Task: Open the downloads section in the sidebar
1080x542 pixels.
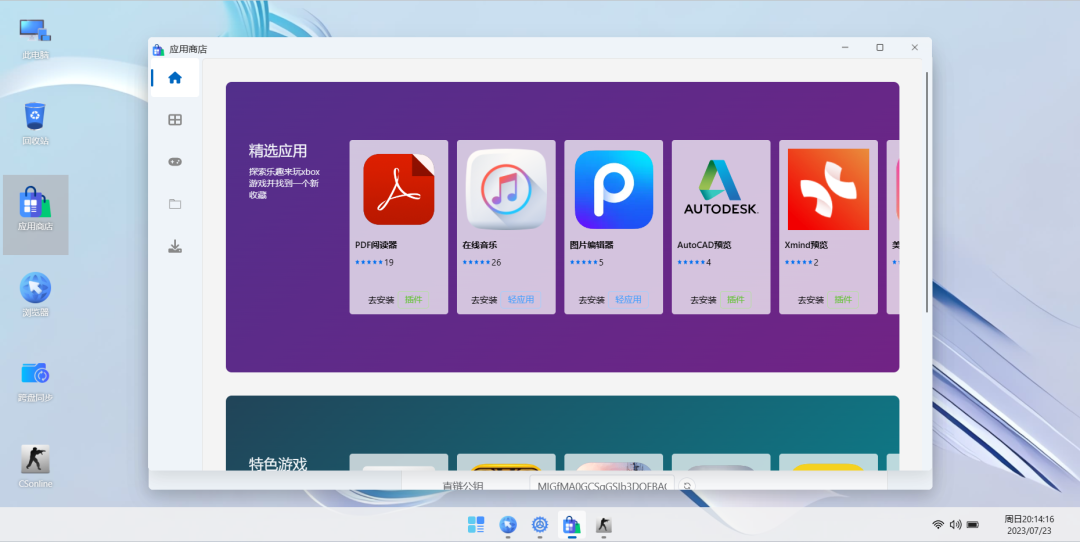Action: coord(175,246)
